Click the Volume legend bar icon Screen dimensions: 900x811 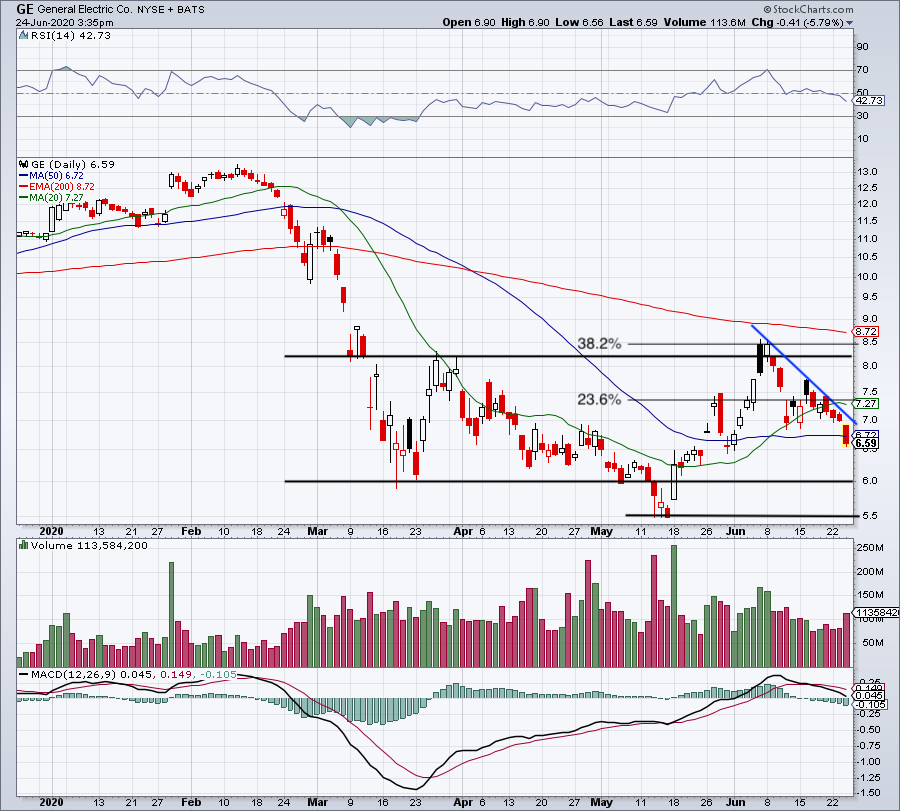coord(24,545)
